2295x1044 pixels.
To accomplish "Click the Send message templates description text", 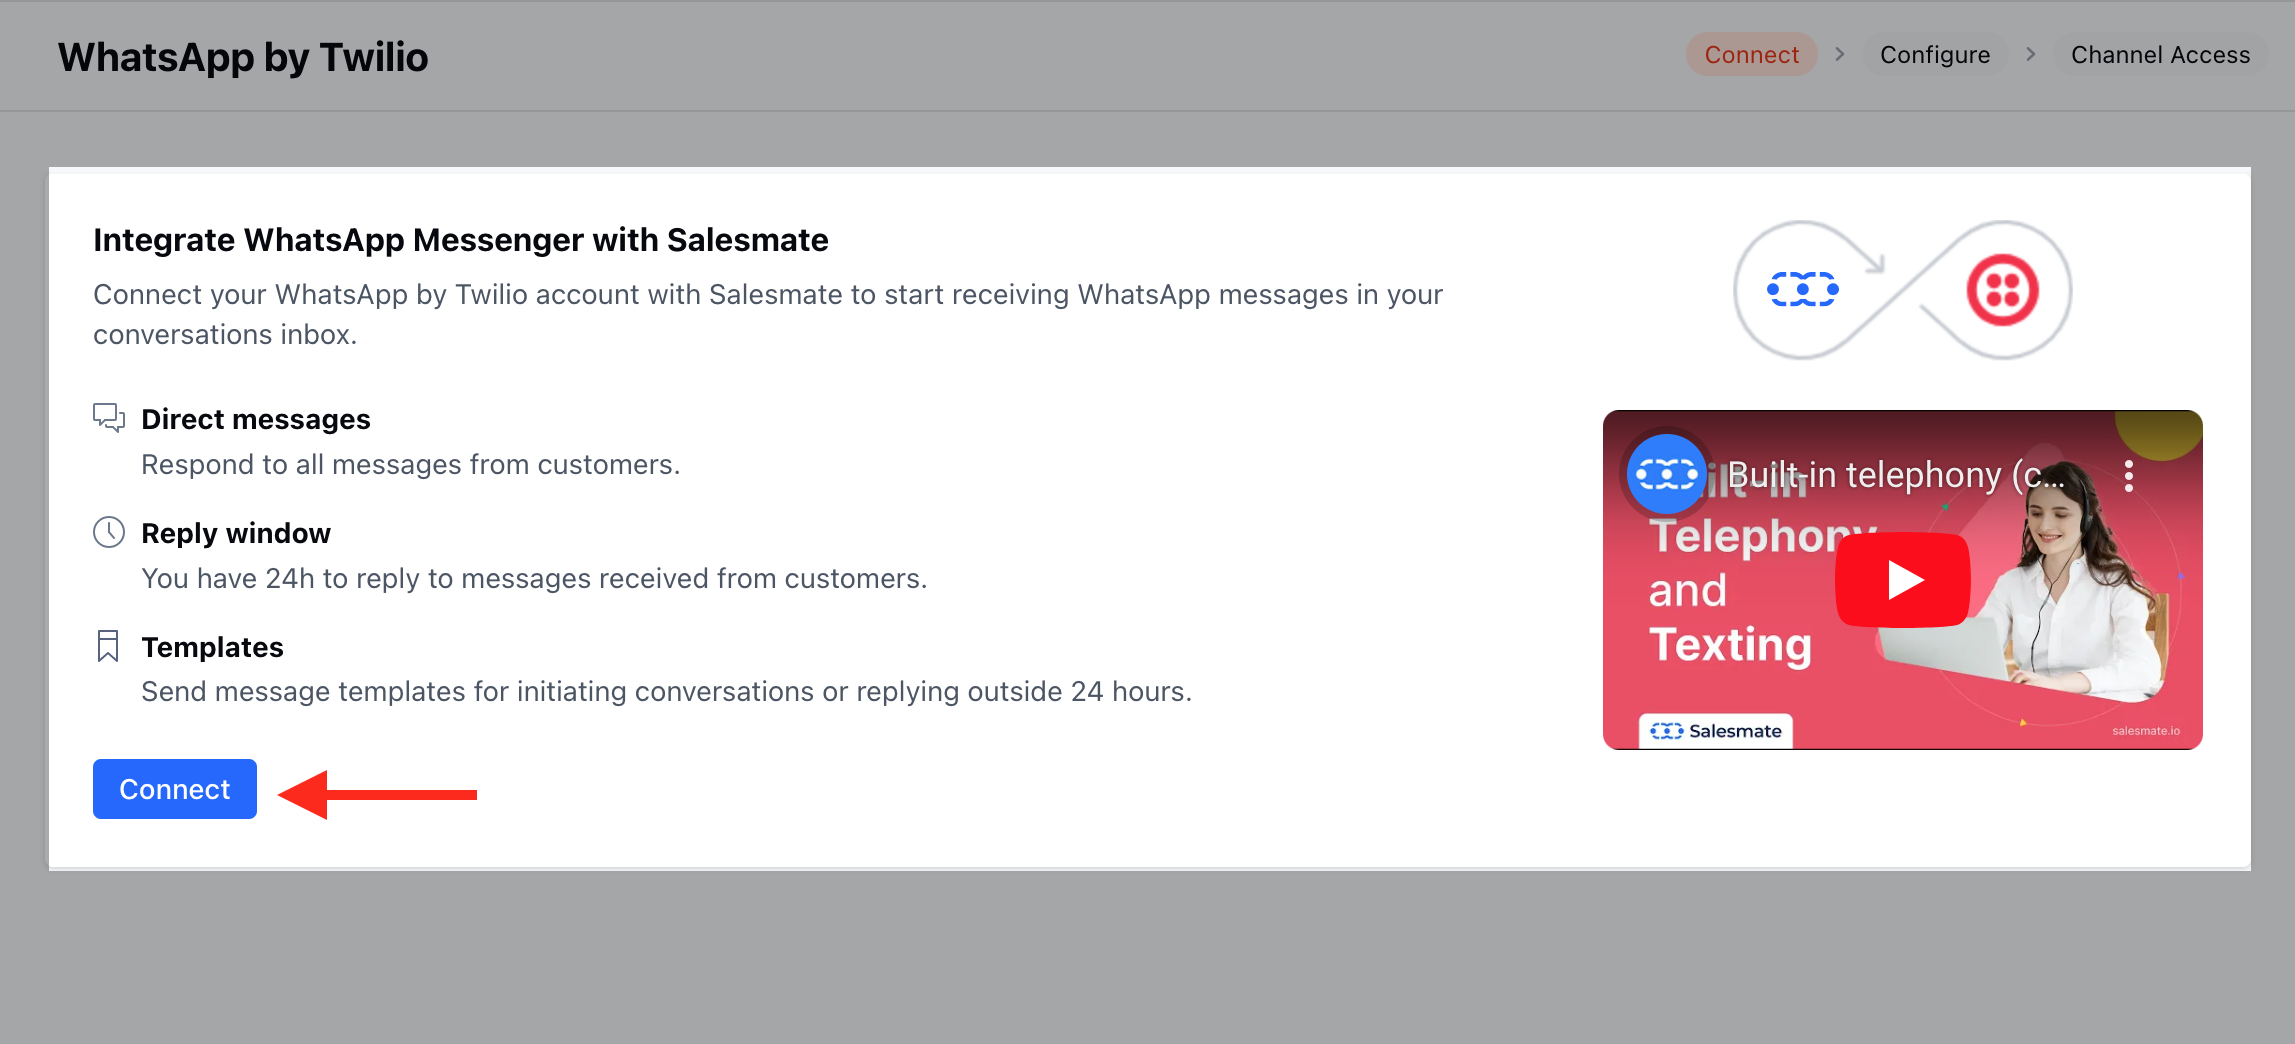I will (x=667, y=692).
